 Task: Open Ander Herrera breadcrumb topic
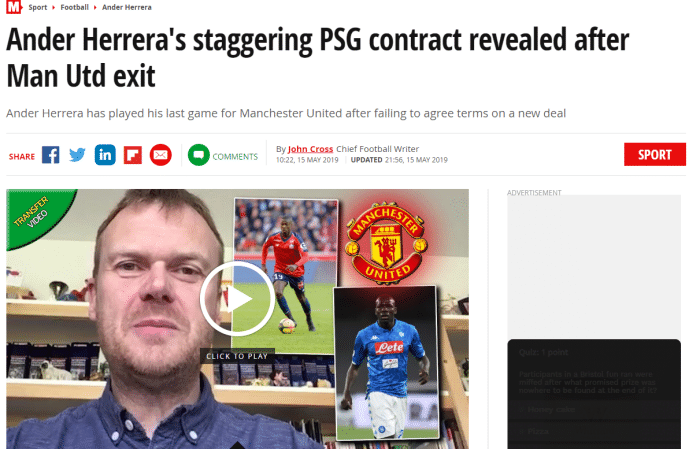pos(127,7)
